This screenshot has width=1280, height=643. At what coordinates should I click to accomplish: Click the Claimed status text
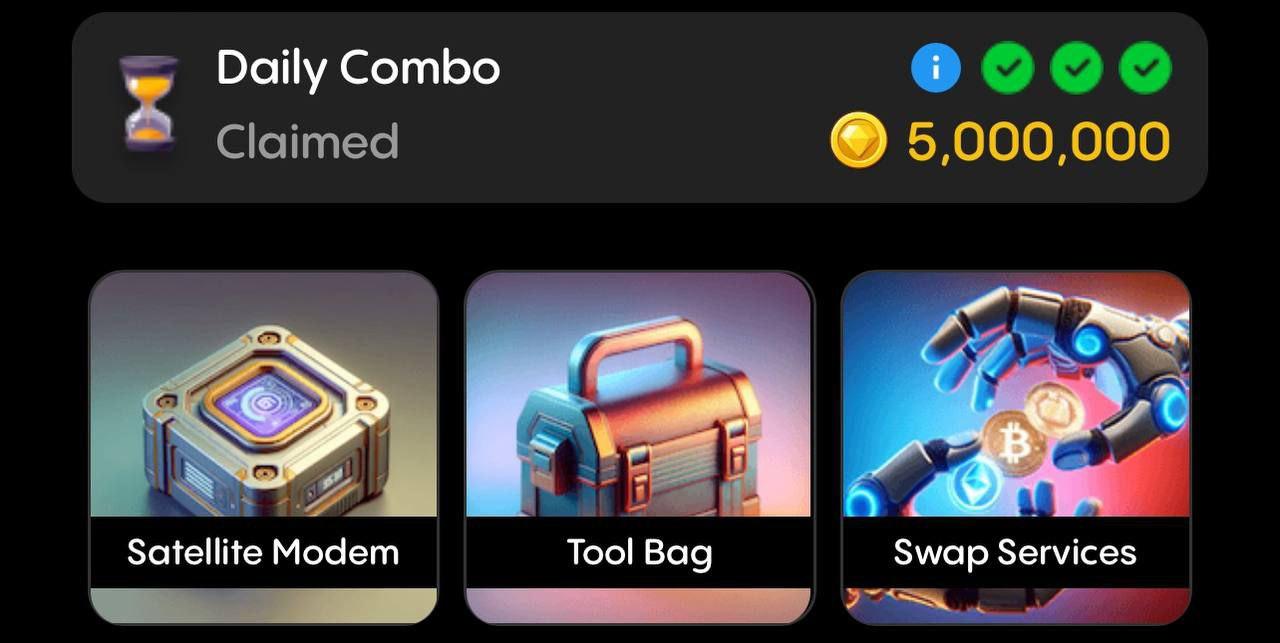click(307, 141)
